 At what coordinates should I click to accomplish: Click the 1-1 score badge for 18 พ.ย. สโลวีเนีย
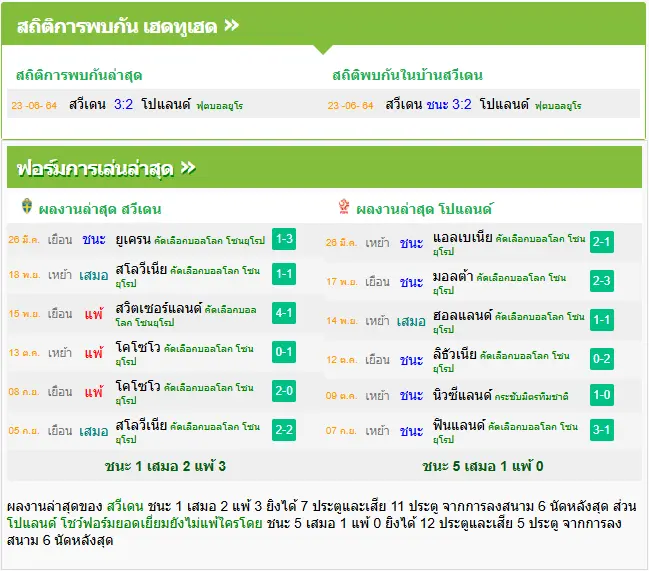click(284, 274)
